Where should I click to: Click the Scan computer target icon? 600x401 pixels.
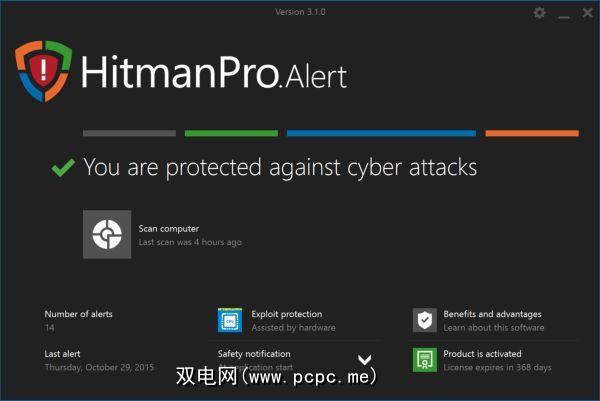pyautogui.click(x=106, y=235)
